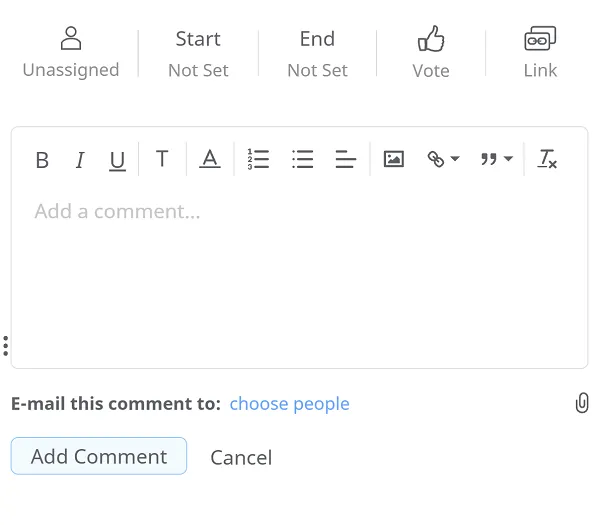Open the text color picker
This screenshot has height=525, width=600.
(x=209, y=159)
